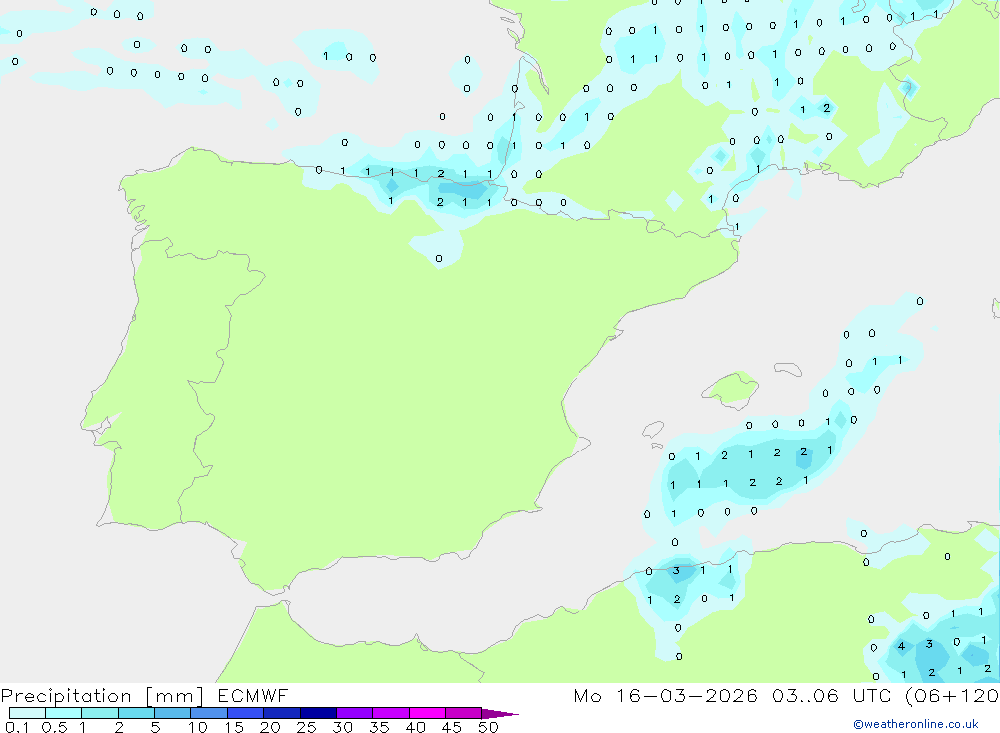Click Ibiza island outline on the map
The height and width of the screenshot is (733, 1000).
coord(653,430)
